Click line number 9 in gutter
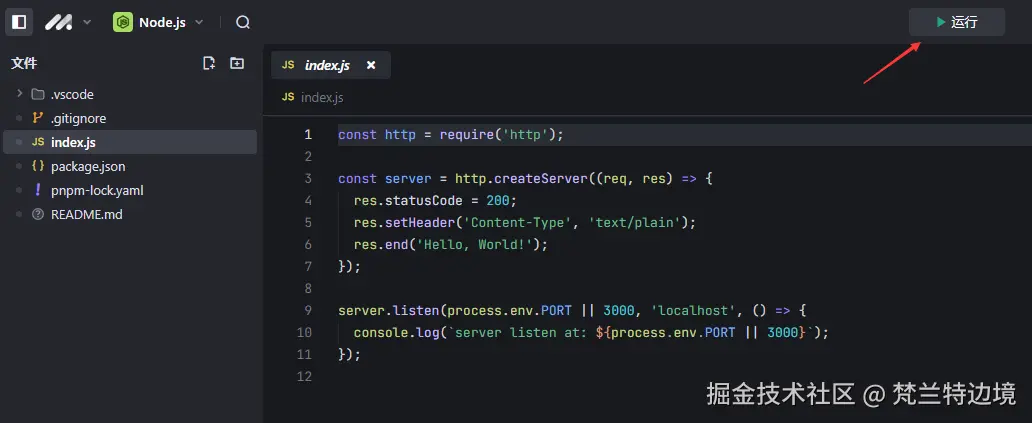The height and width of the screenshot is (423, 1032). [307, 311]
